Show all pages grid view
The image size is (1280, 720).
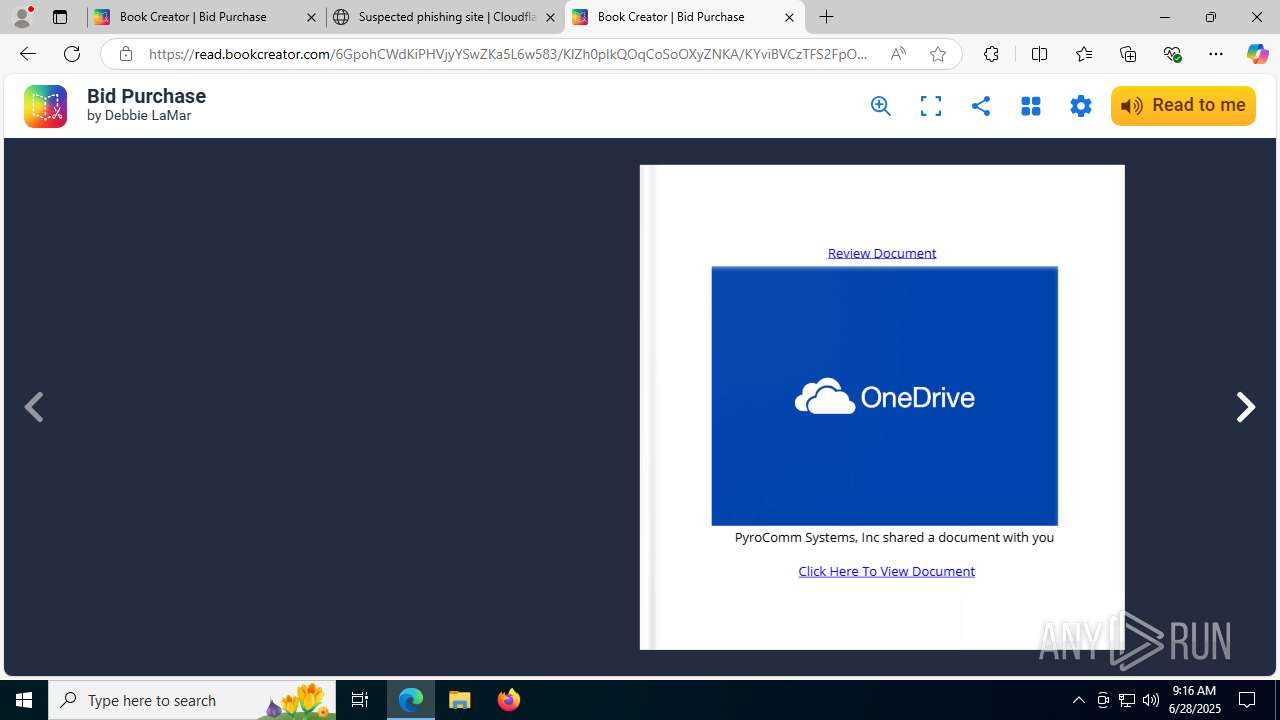pyautogui.click(x=1031, y=106)
